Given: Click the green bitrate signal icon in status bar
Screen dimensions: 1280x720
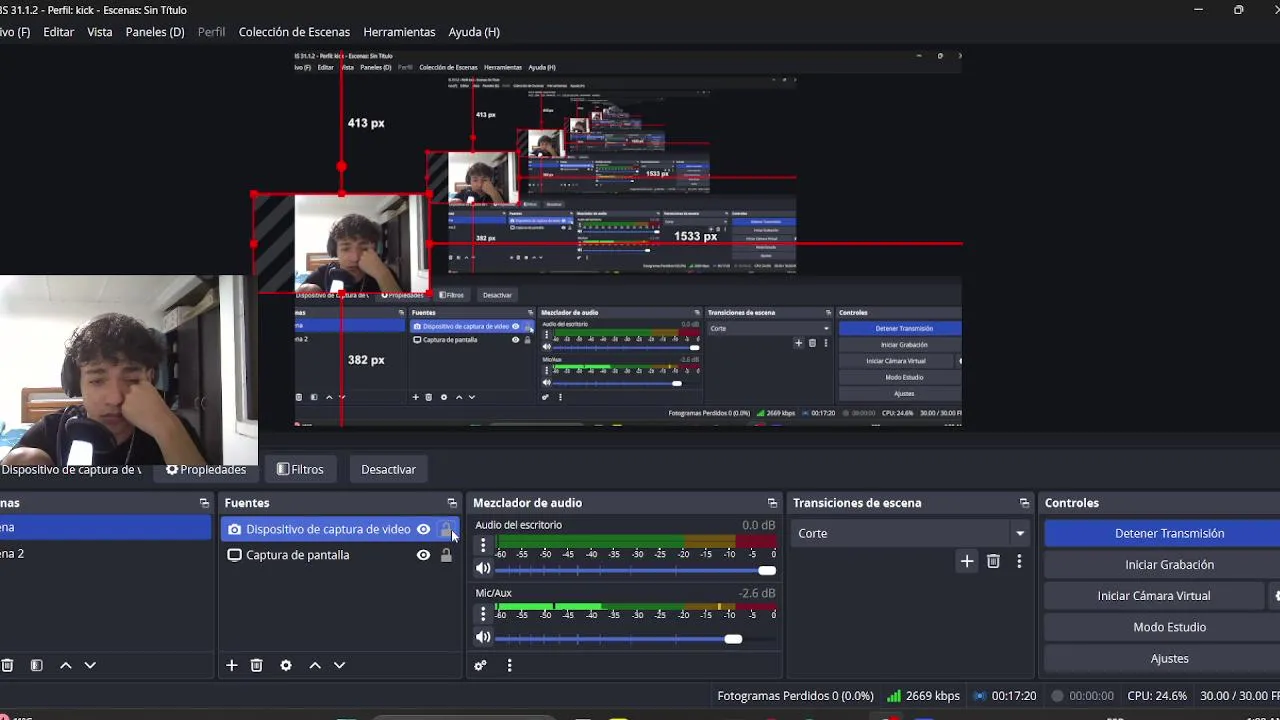Looking at the screenshot, I should point(894,696).
